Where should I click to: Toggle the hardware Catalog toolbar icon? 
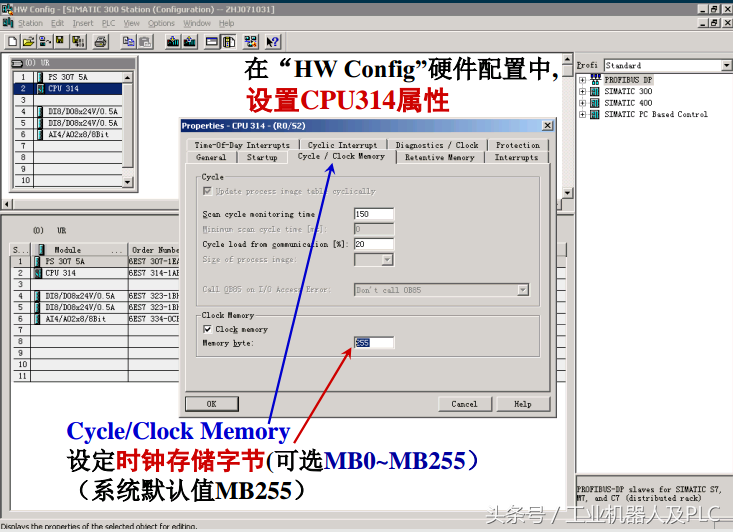(x=229, y=42)
